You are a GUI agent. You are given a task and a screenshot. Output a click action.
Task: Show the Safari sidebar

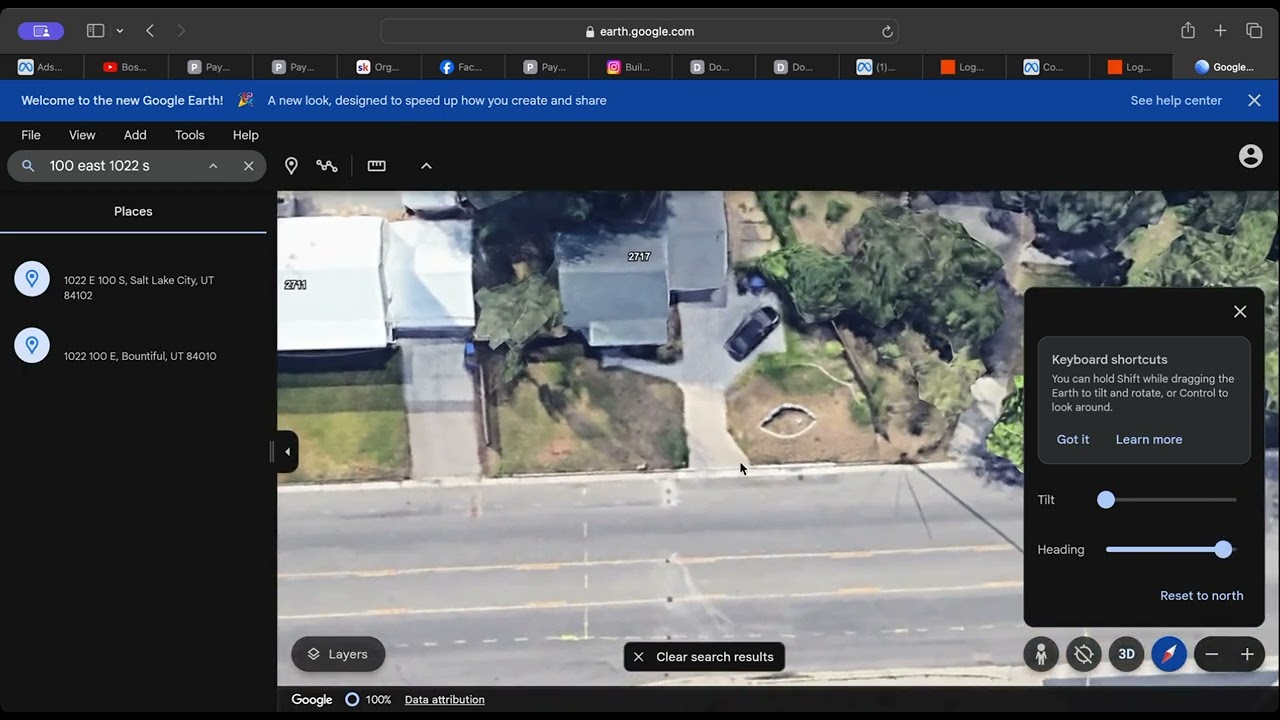pyautogui.click(x=96, y=31)
